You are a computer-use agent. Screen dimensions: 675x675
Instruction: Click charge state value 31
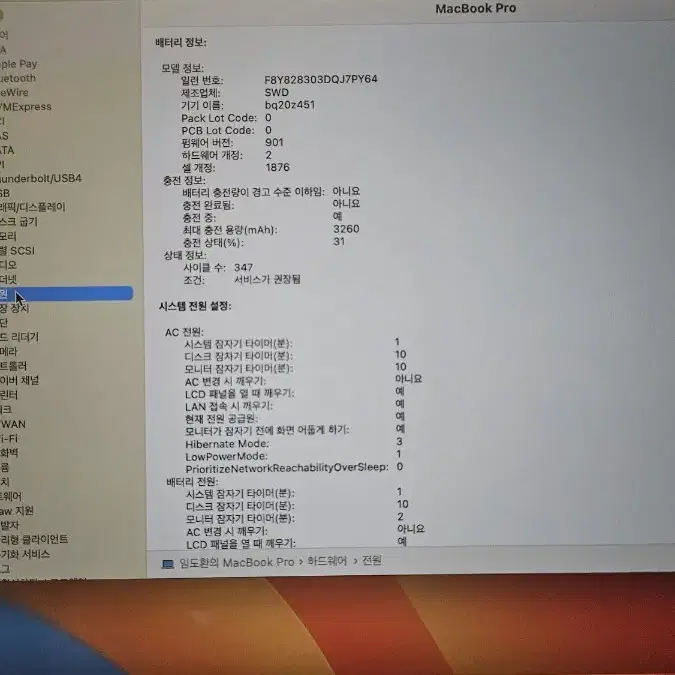339,242
